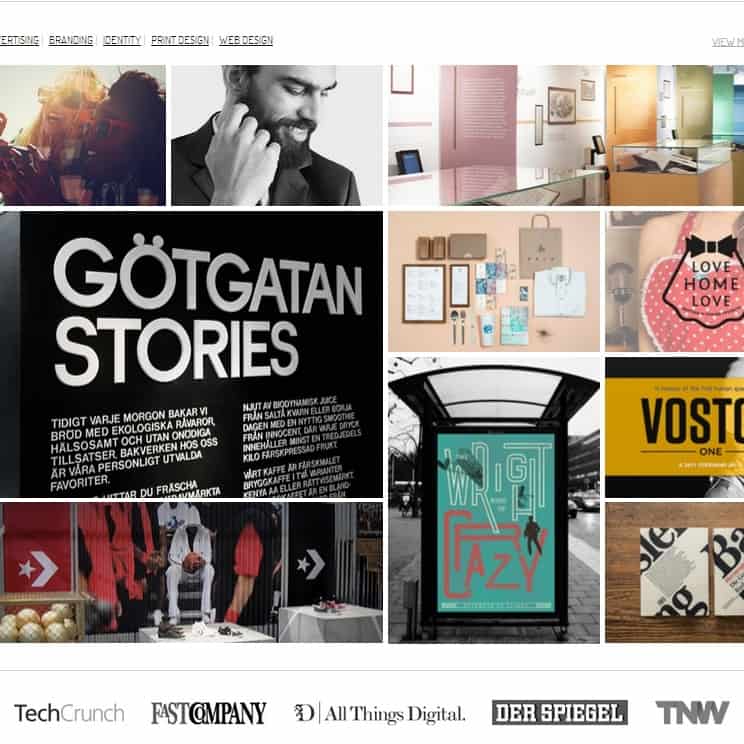744x744 pixels.
Task: Open the yellow Vostok One project
Action: pos(675,428)
